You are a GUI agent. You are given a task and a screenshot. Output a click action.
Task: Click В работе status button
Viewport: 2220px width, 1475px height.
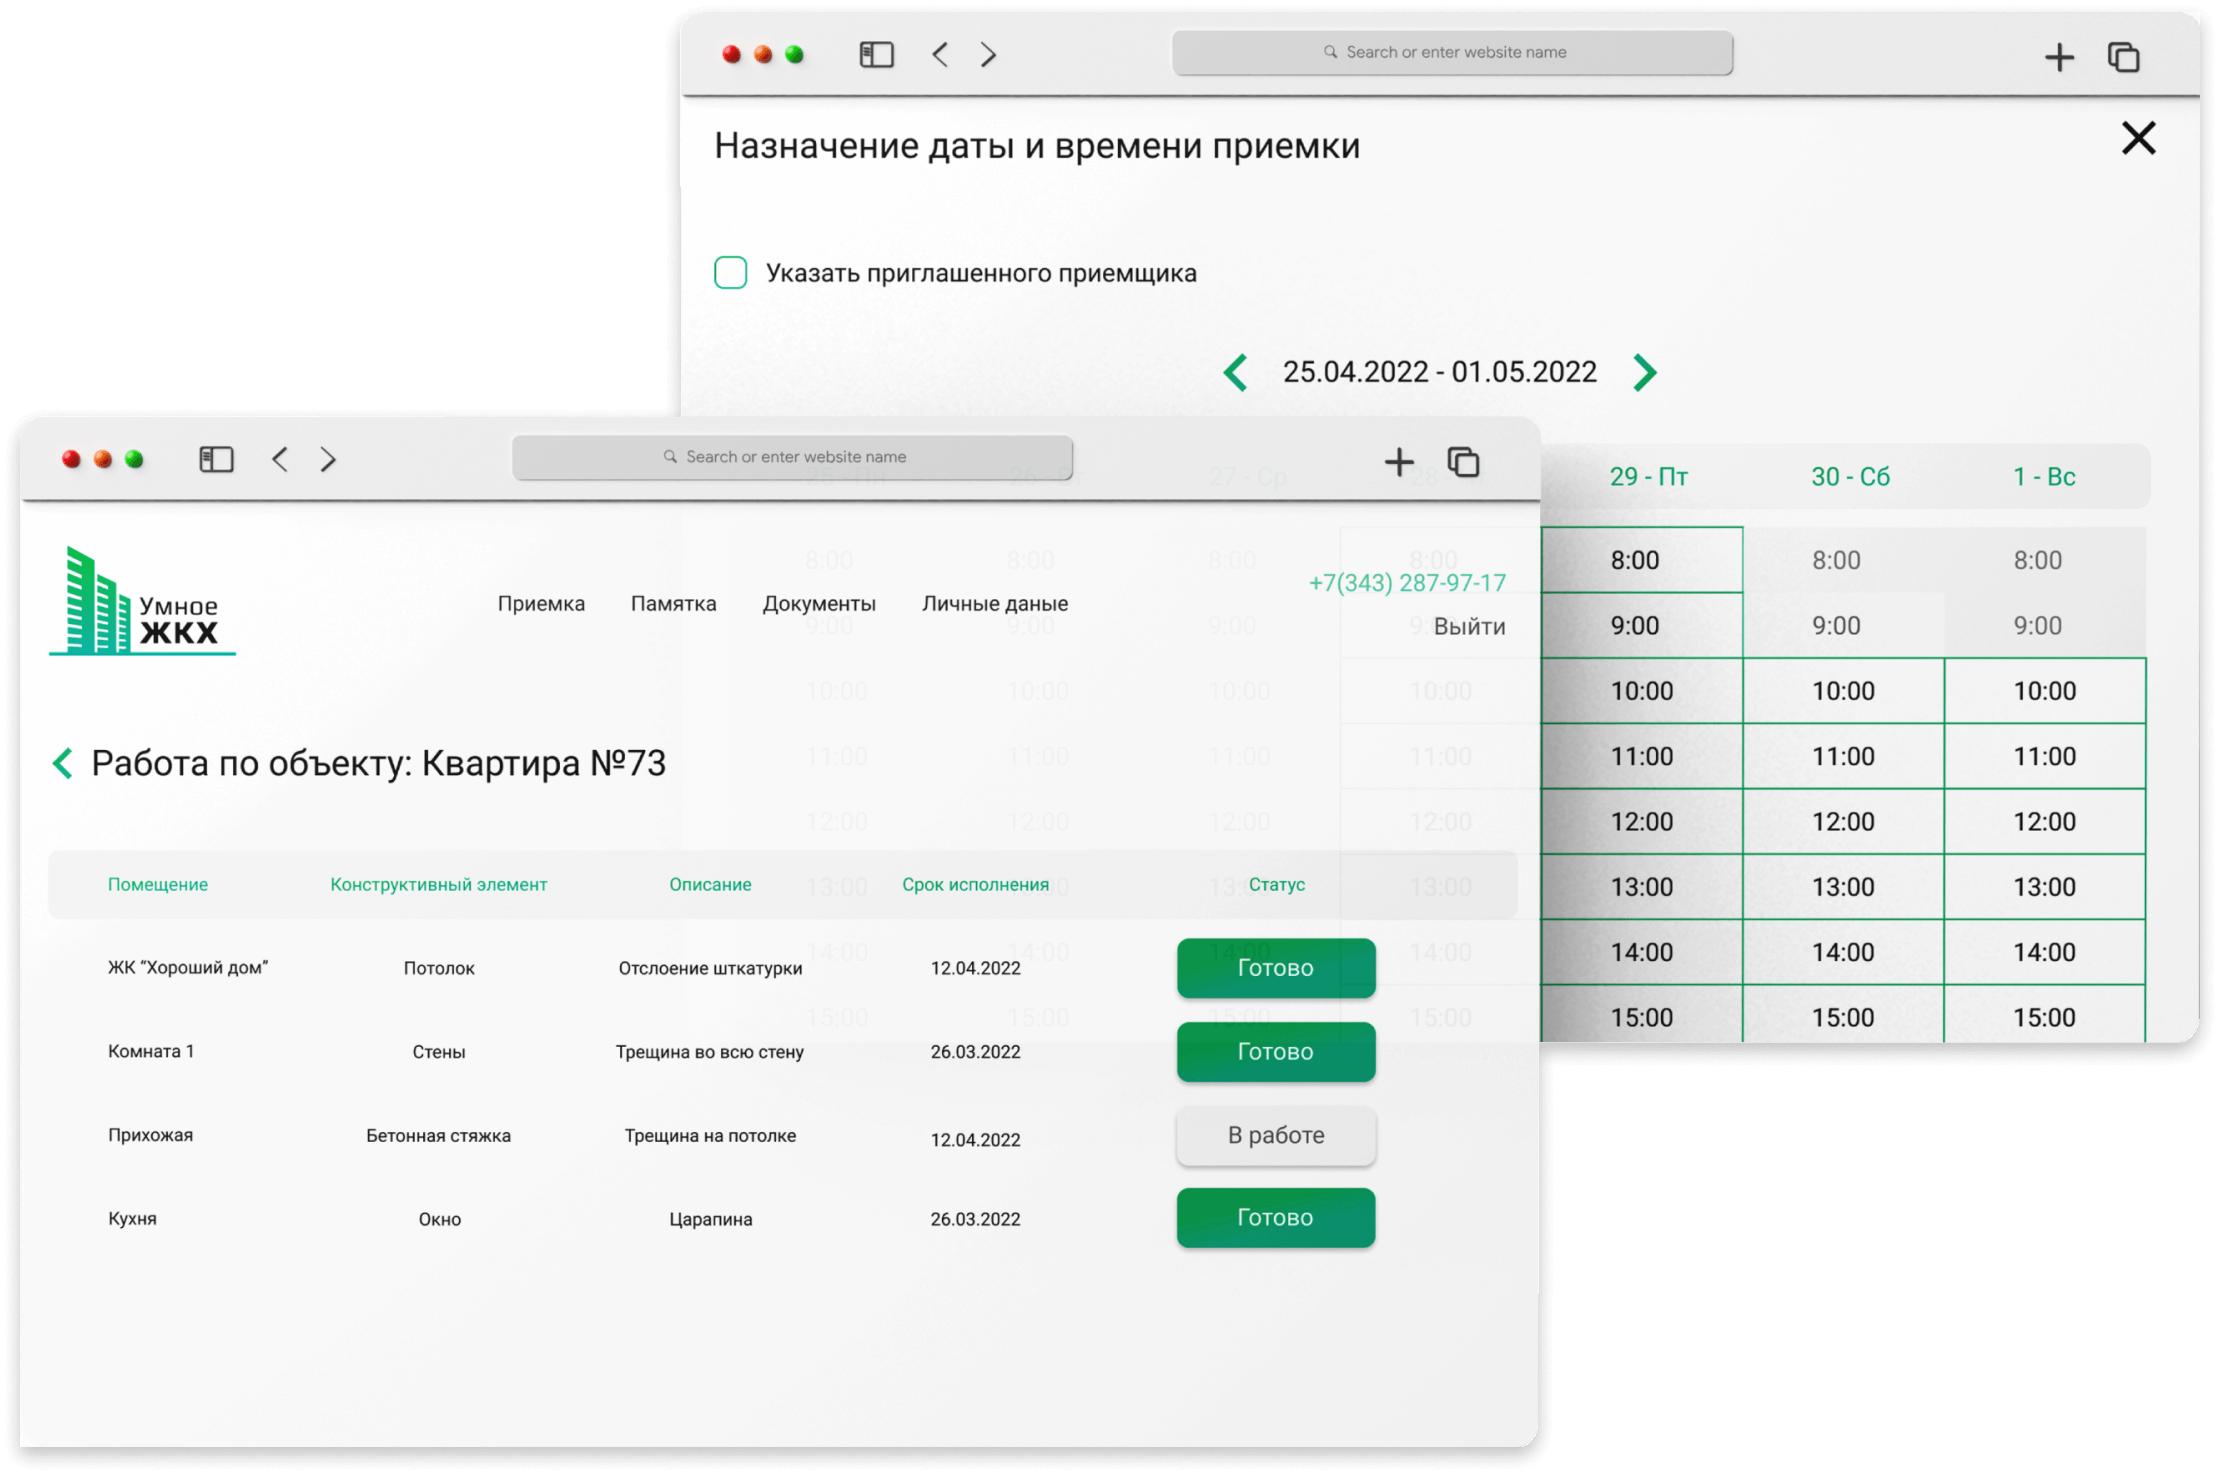1275,1136
